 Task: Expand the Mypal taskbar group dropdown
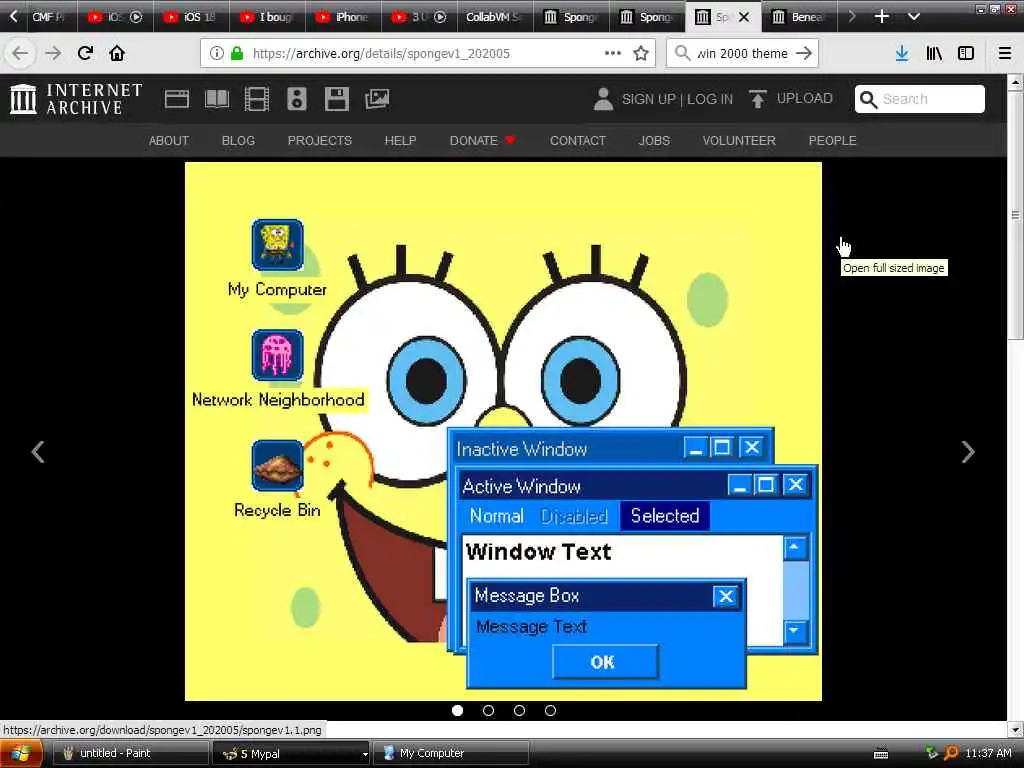point(364,754)
